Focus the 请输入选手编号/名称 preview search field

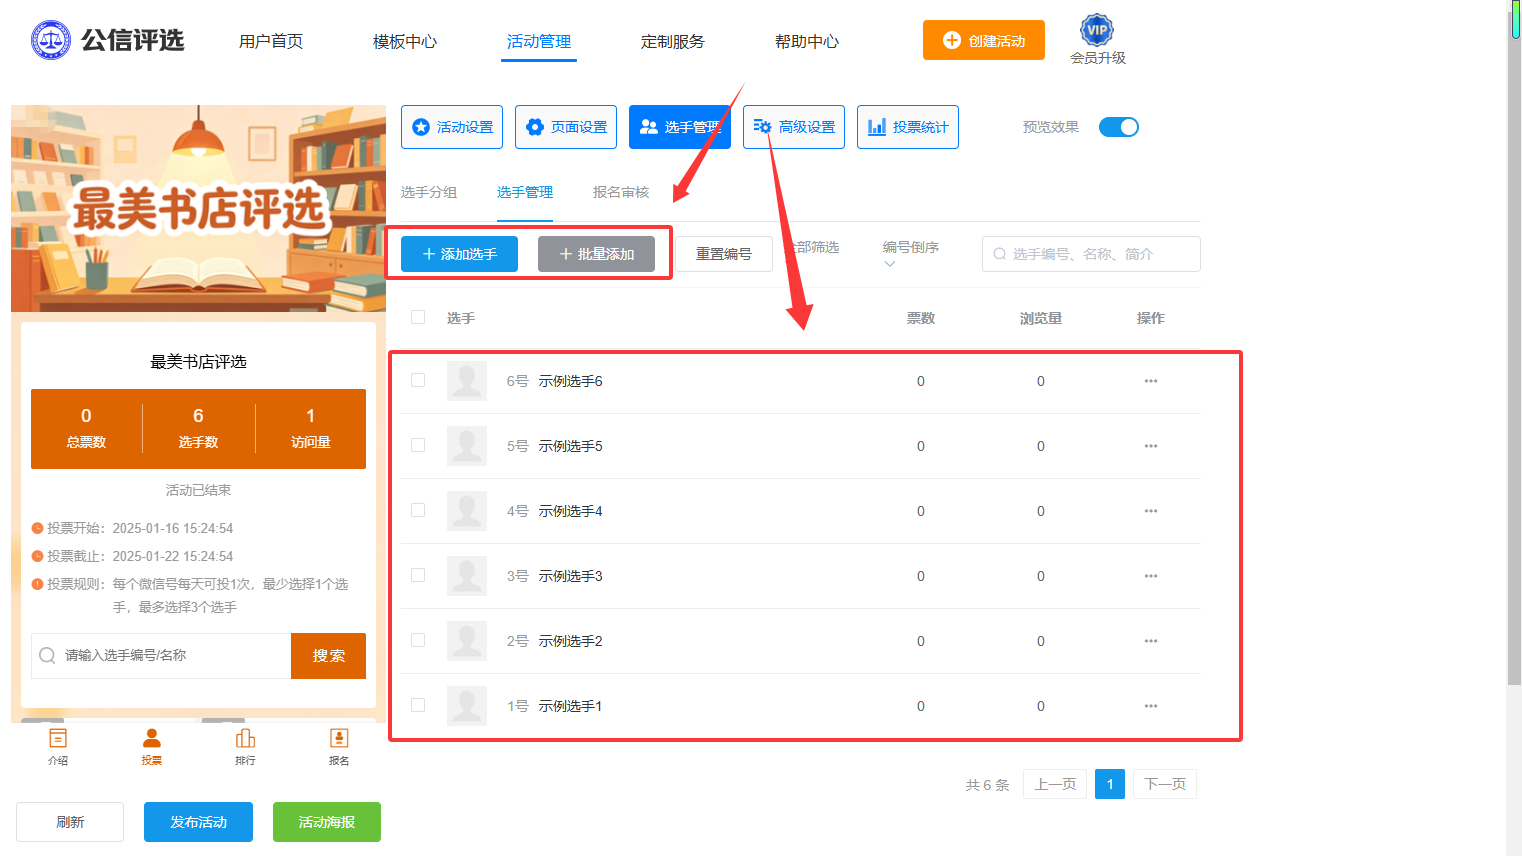[x=161, y=656]
